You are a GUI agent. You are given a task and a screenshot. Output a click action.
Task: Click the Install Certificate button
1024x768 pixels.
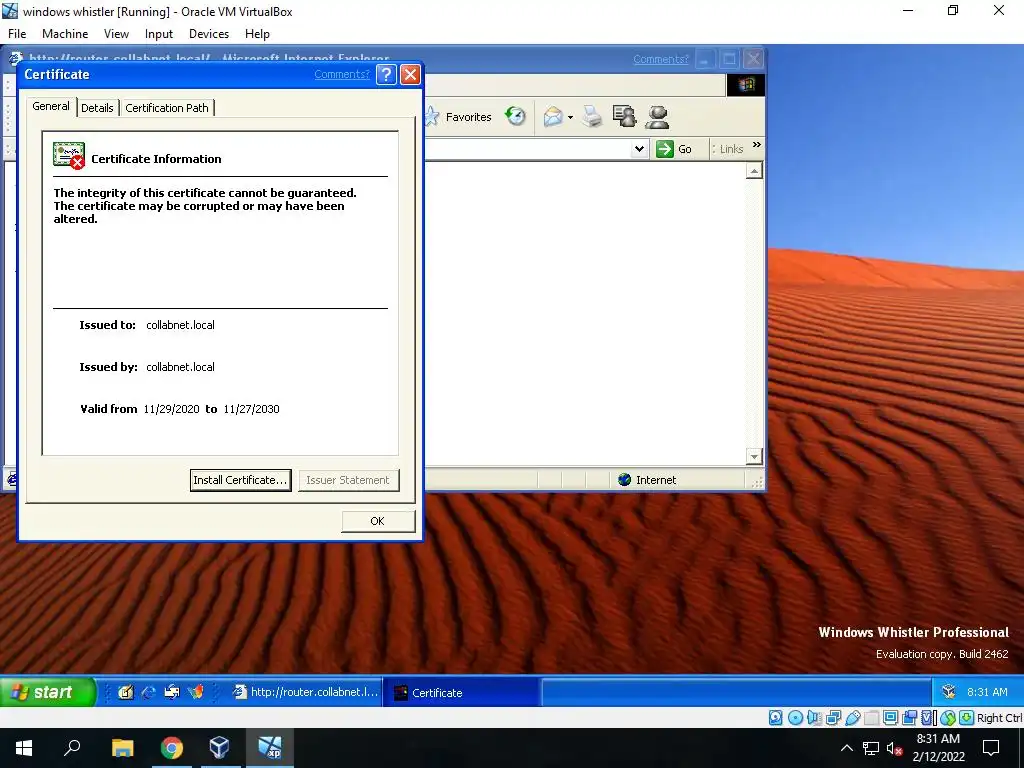tap(240, 480)
